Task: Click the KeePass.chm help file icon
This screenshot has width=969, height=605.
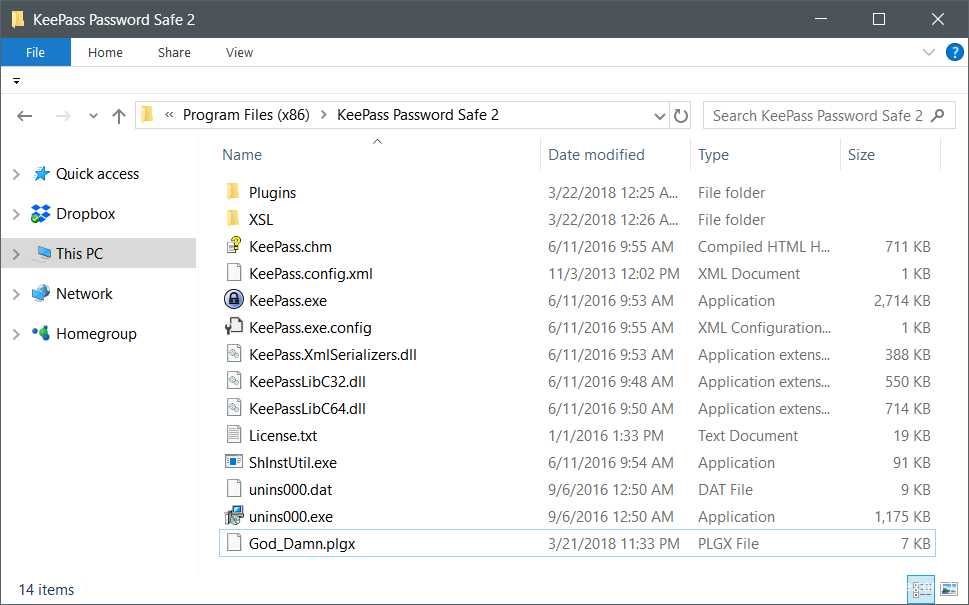Action: (x=233, y=246)
